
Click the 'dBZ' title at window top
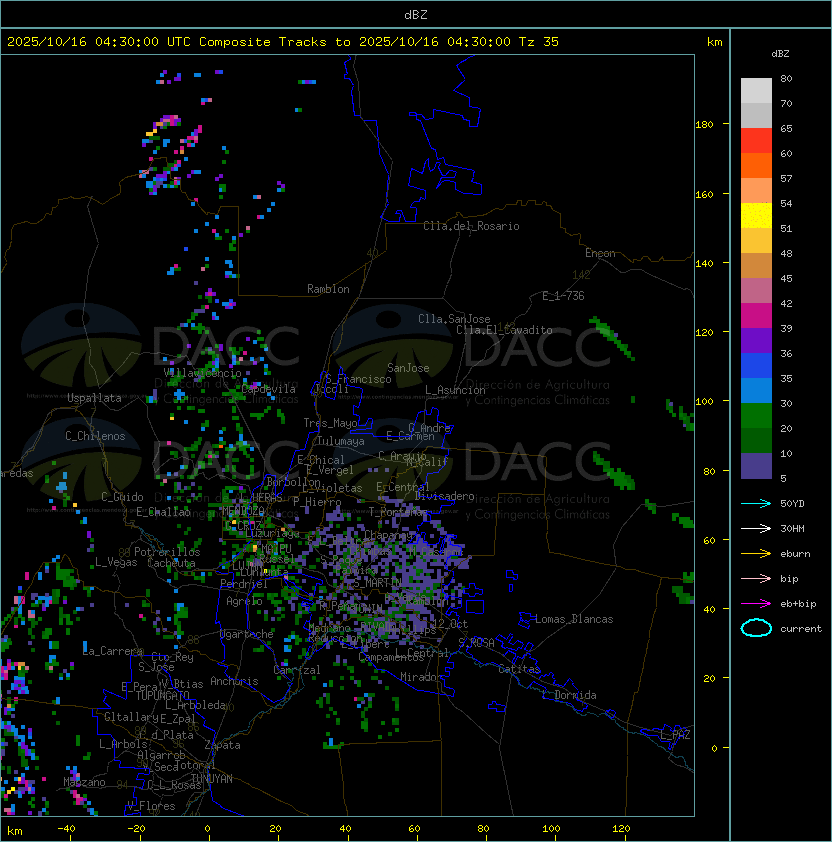416,14
